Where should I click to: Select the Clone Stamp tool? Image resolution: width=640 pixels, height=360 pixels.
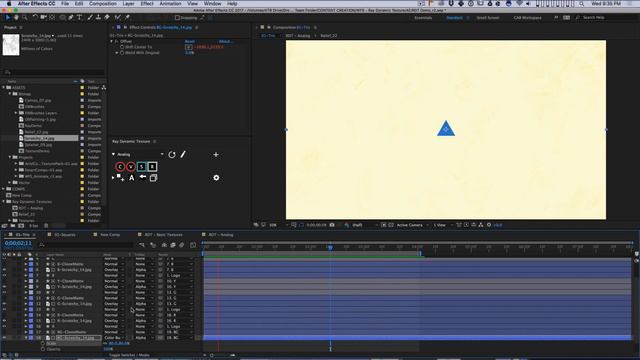(x=98, y=18)
